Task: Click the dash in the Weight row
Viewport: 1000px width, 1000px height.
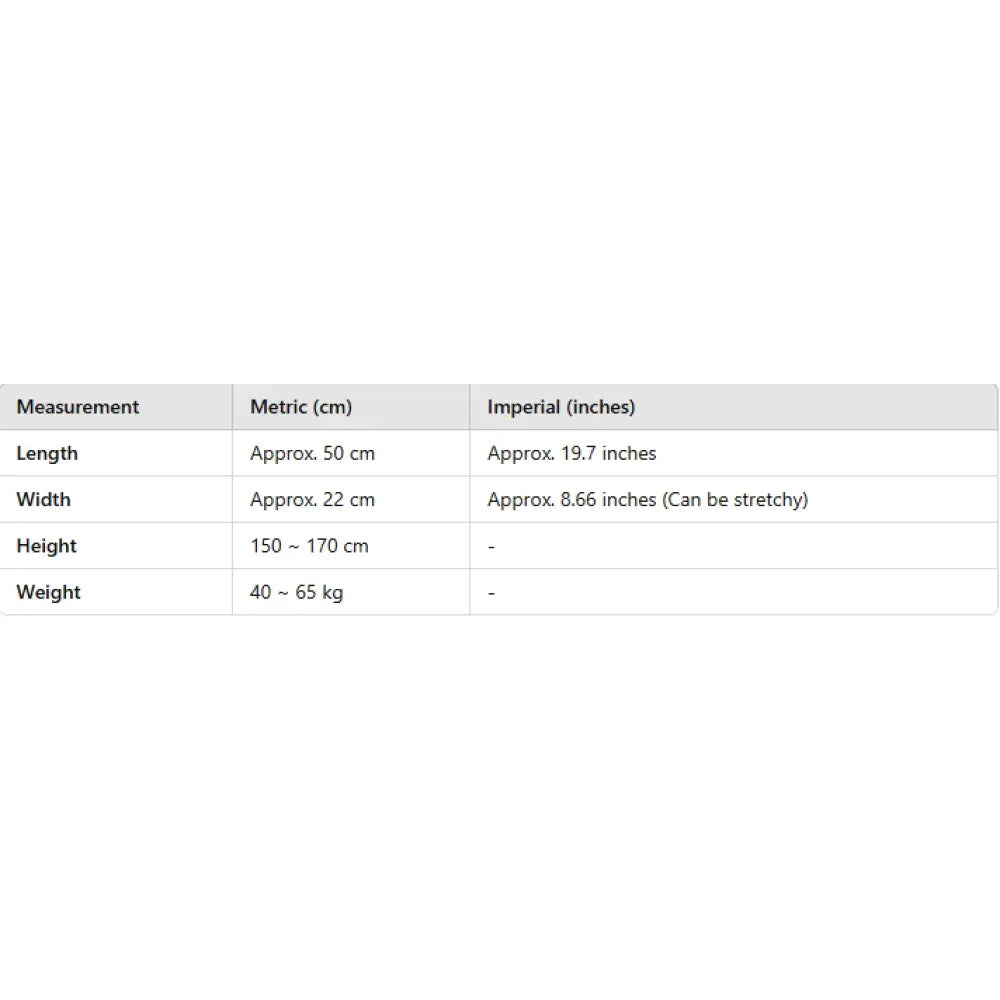Action: [491, 593]
